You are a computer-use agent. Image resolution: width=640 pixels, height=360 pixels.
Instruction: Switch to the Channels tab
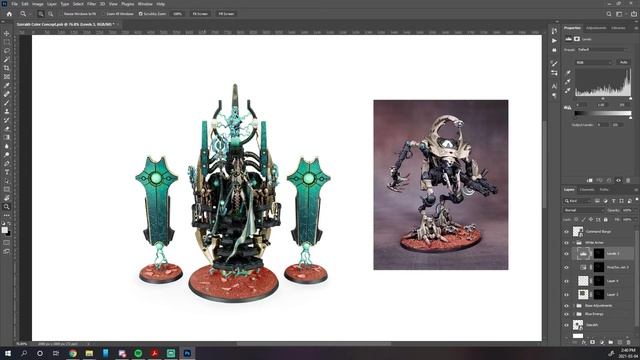coord(587,190)
